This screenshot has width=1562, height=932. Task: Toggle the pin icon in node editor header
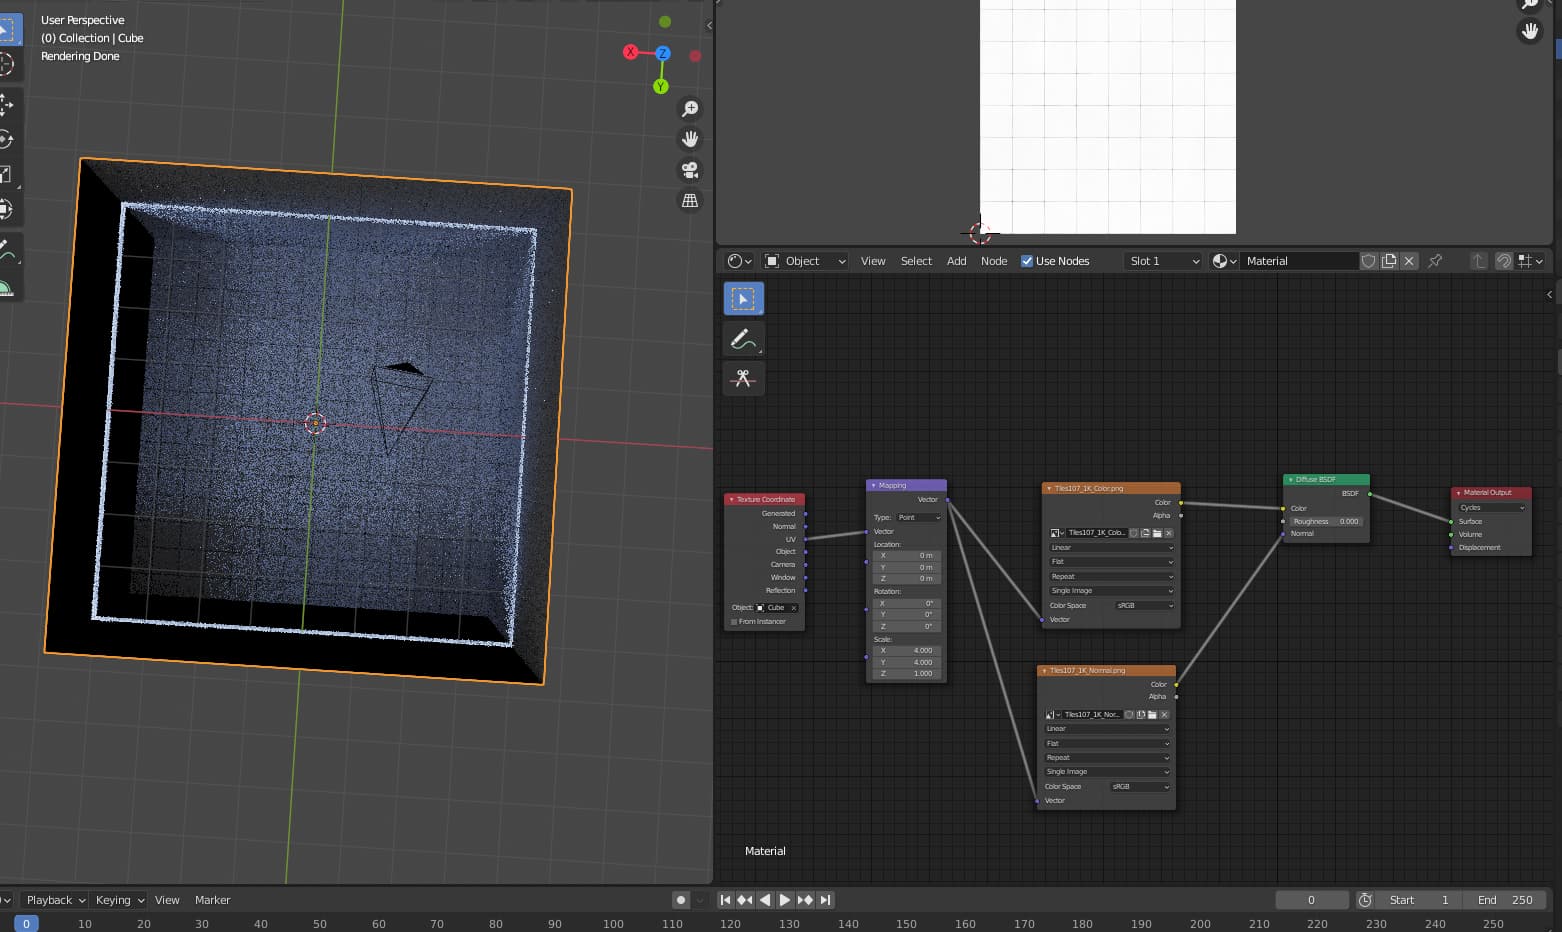[x=1435, y=261]
